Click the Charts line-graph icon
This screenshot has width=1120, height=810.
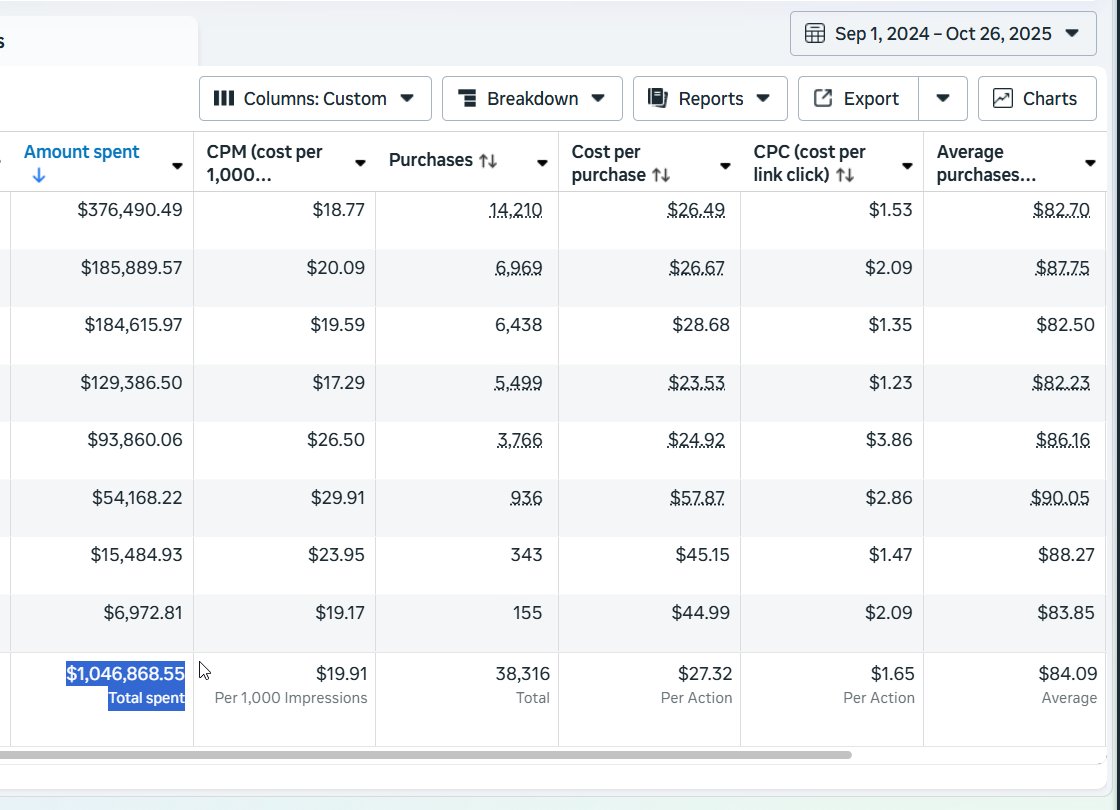click(1003, 99)
